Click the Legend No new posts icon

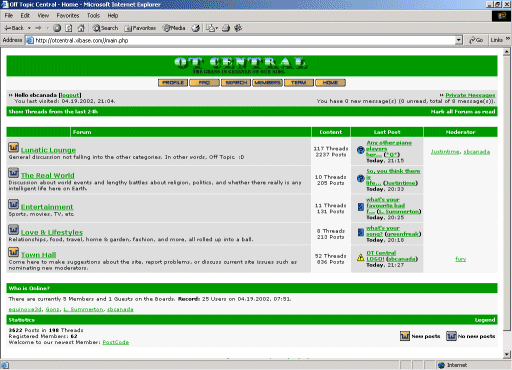(x=451, y=336)
